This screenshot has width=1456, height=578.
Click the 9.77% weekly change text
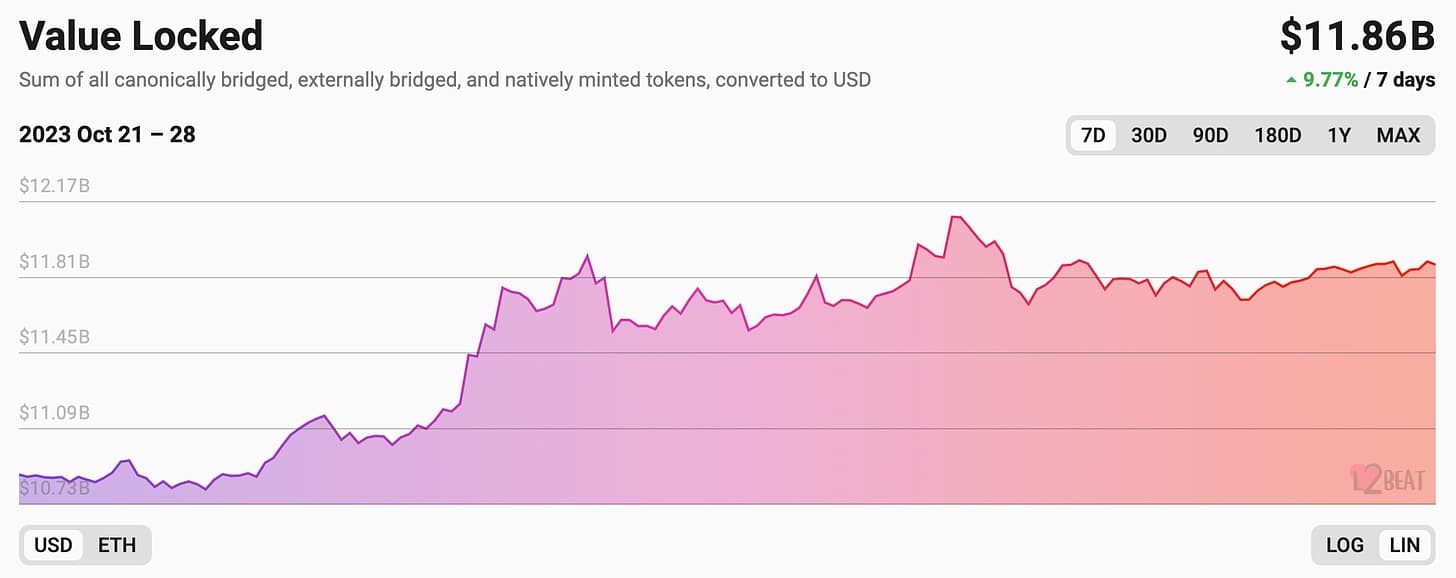1331,80
